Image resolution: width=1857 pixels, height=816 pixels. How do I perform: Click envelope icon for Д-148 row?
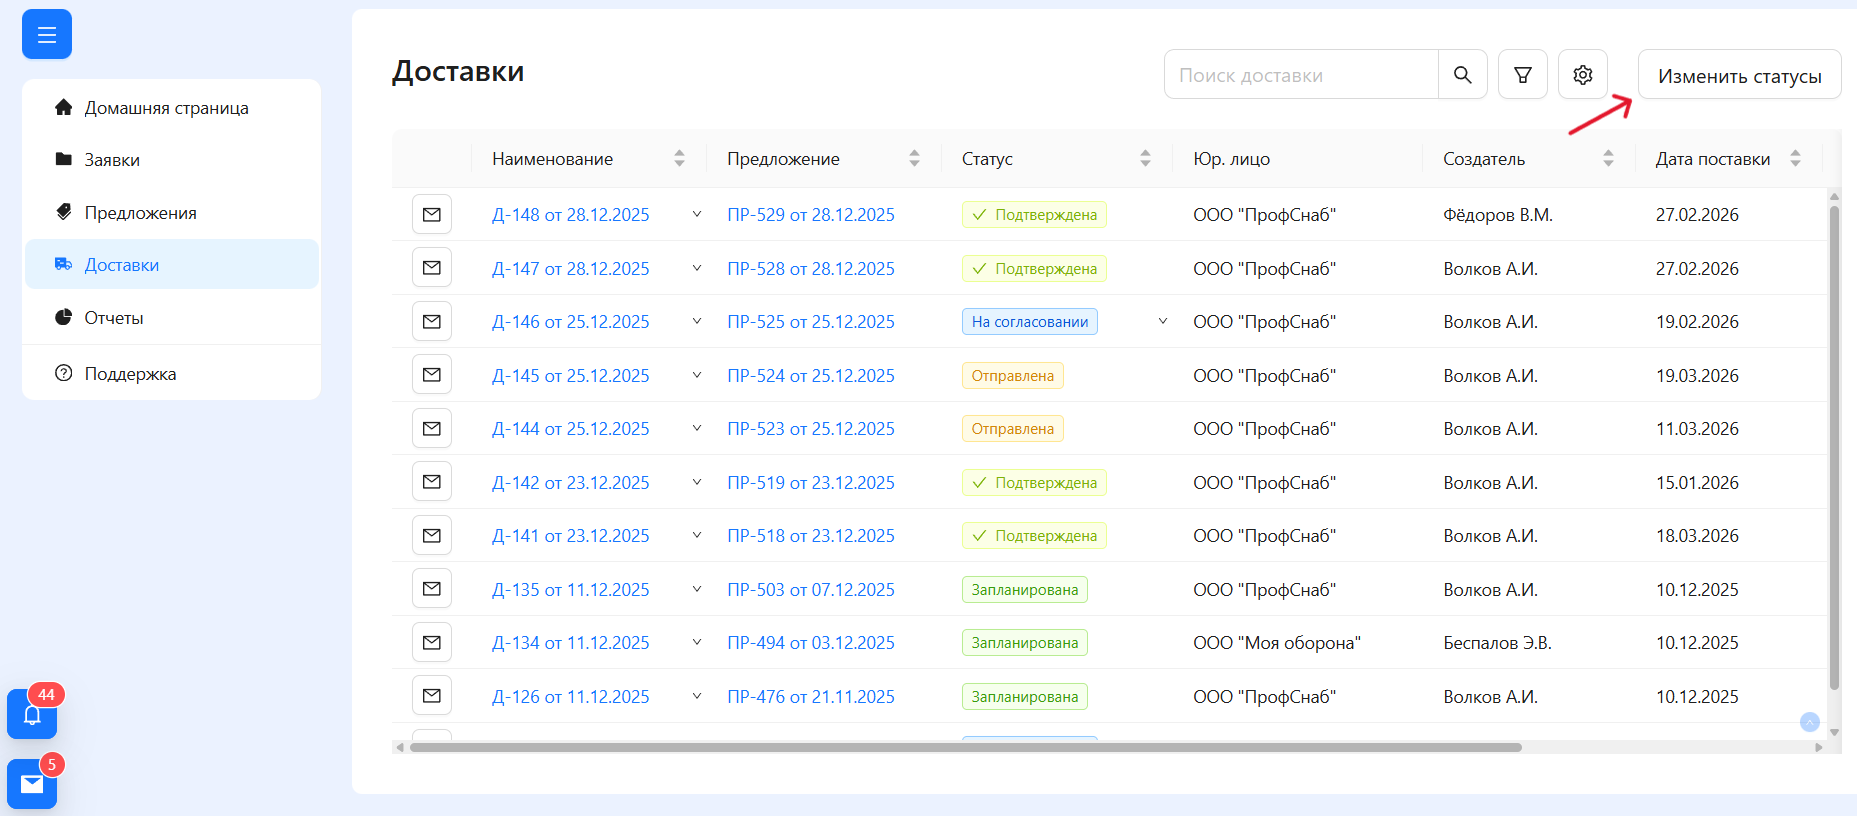[x=431, y=215]
